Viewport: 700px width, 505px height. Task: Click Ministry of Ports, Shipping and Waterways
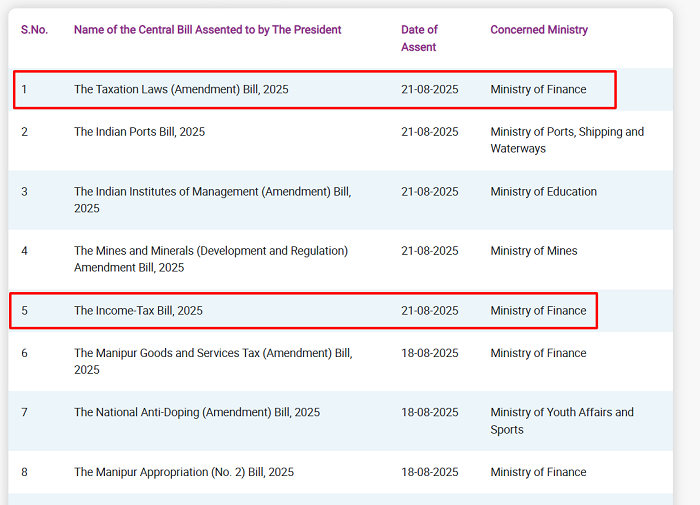[x=567, y=140]
